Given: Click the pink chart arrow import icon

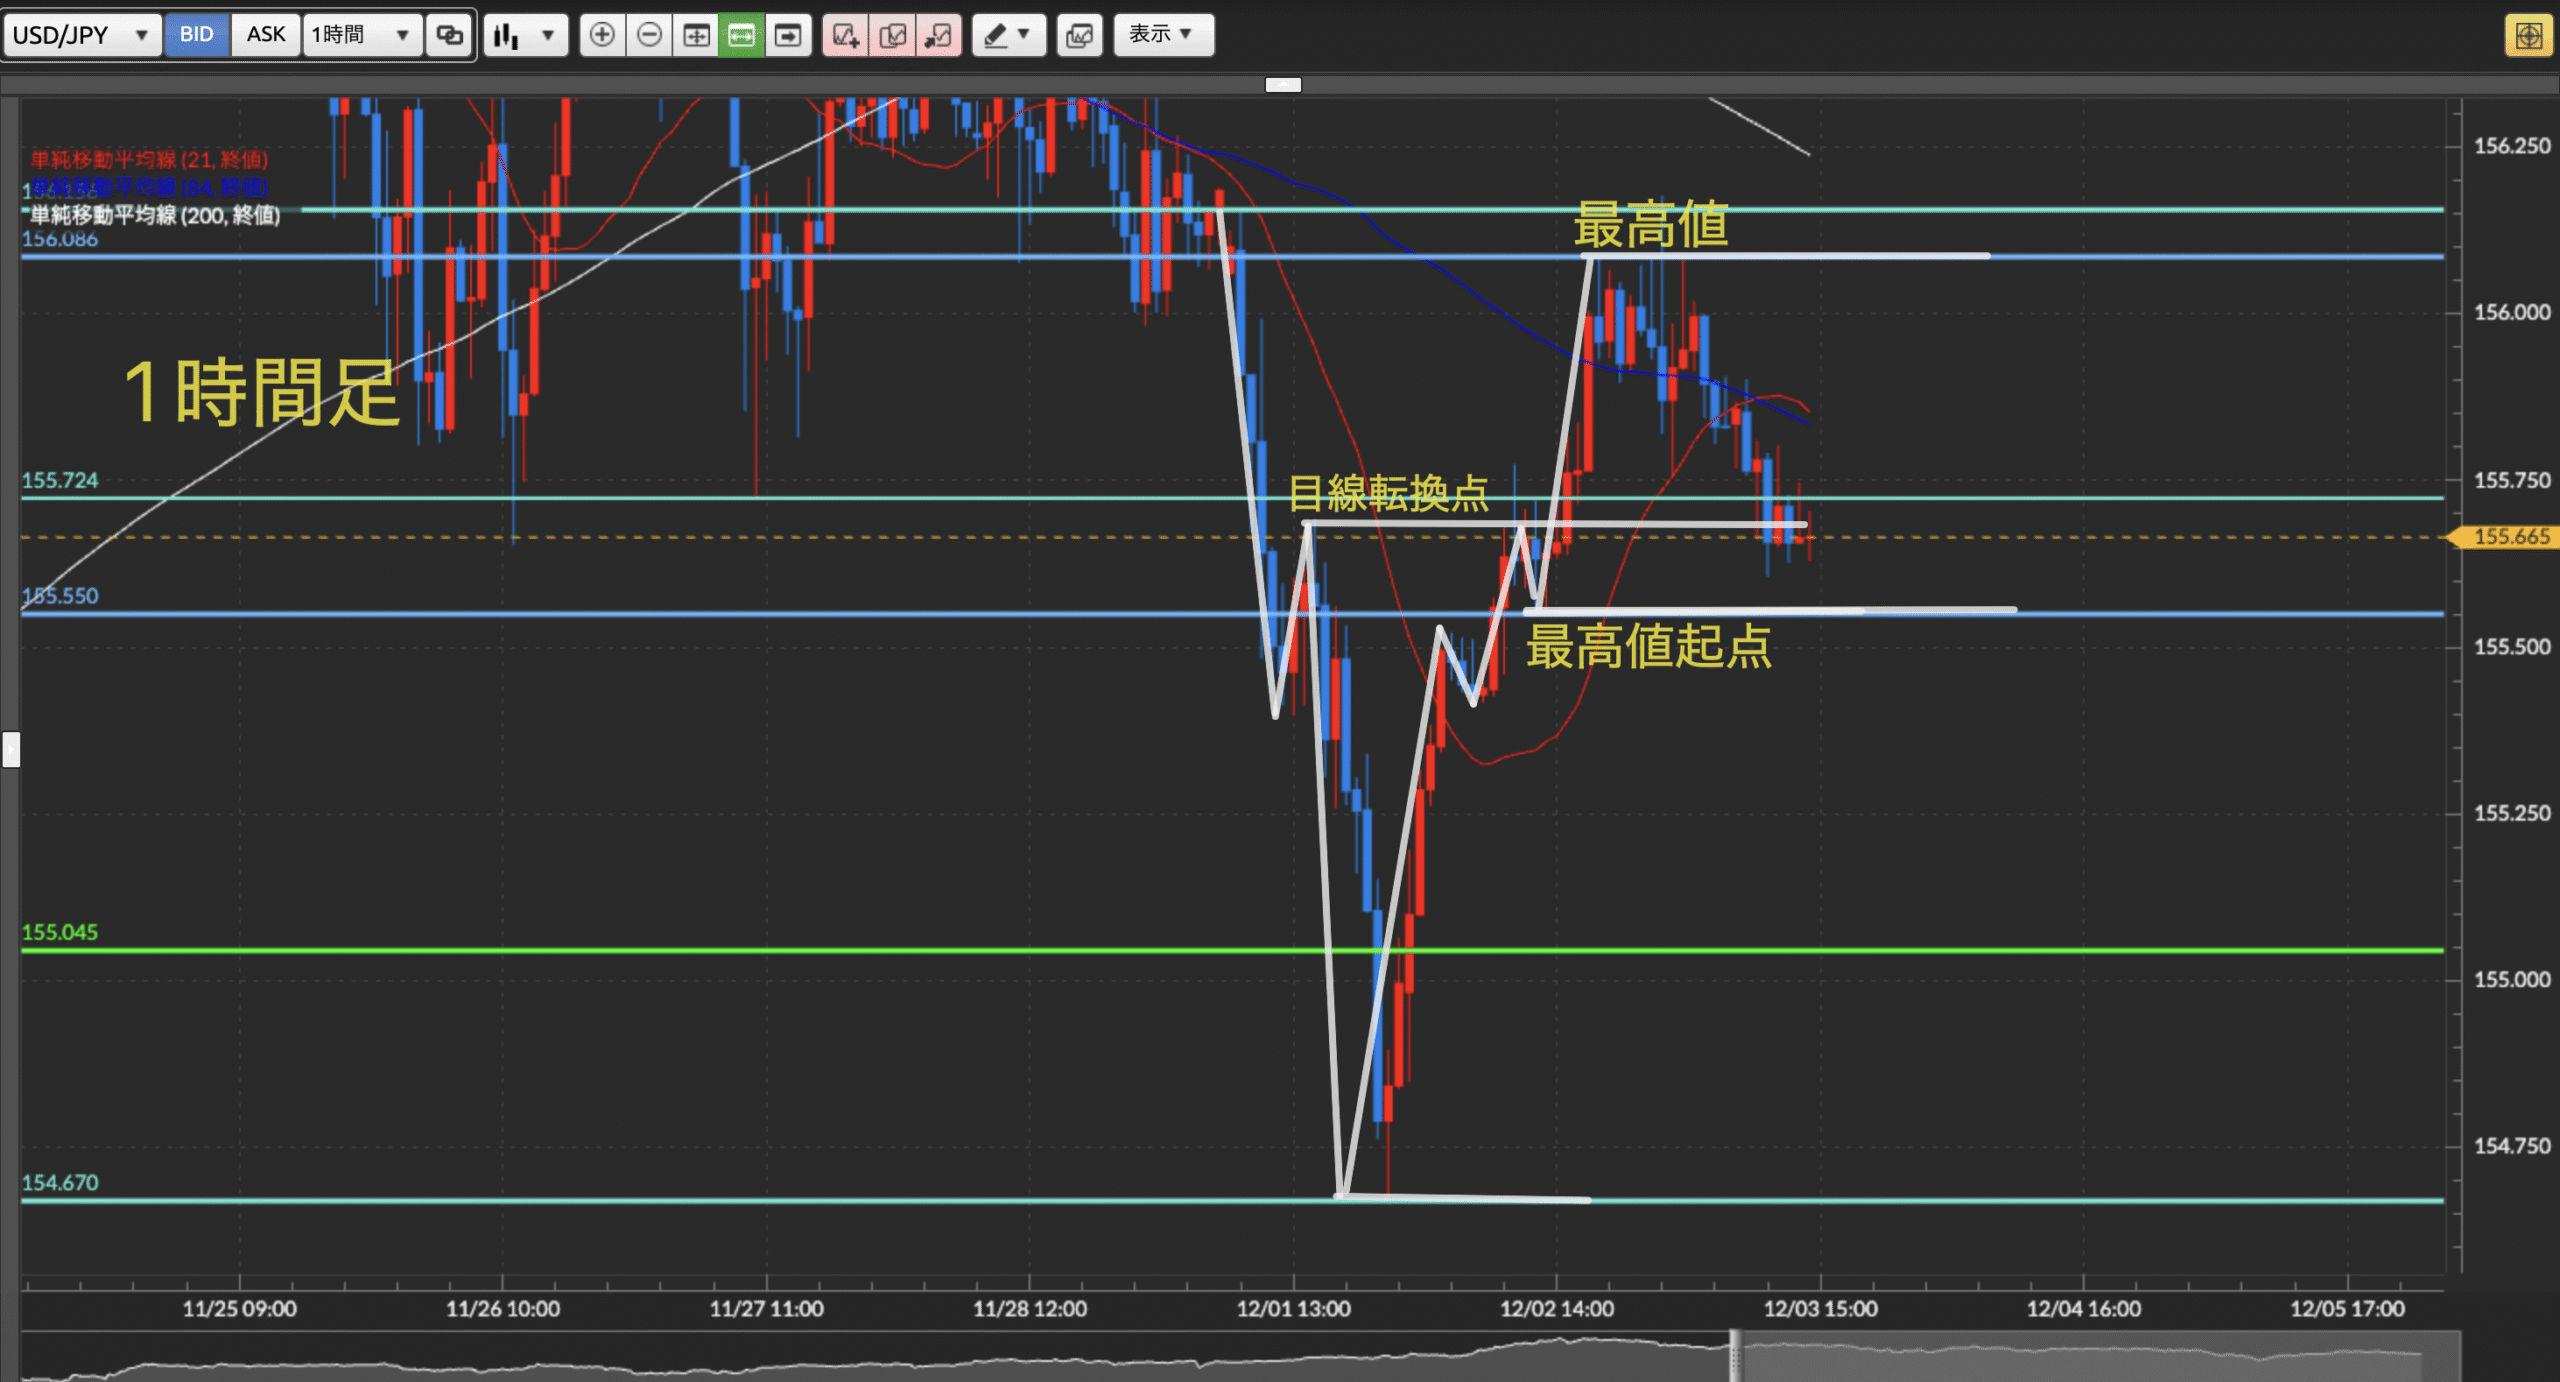Looking at the screenshot, I should [x=938, y=35].
